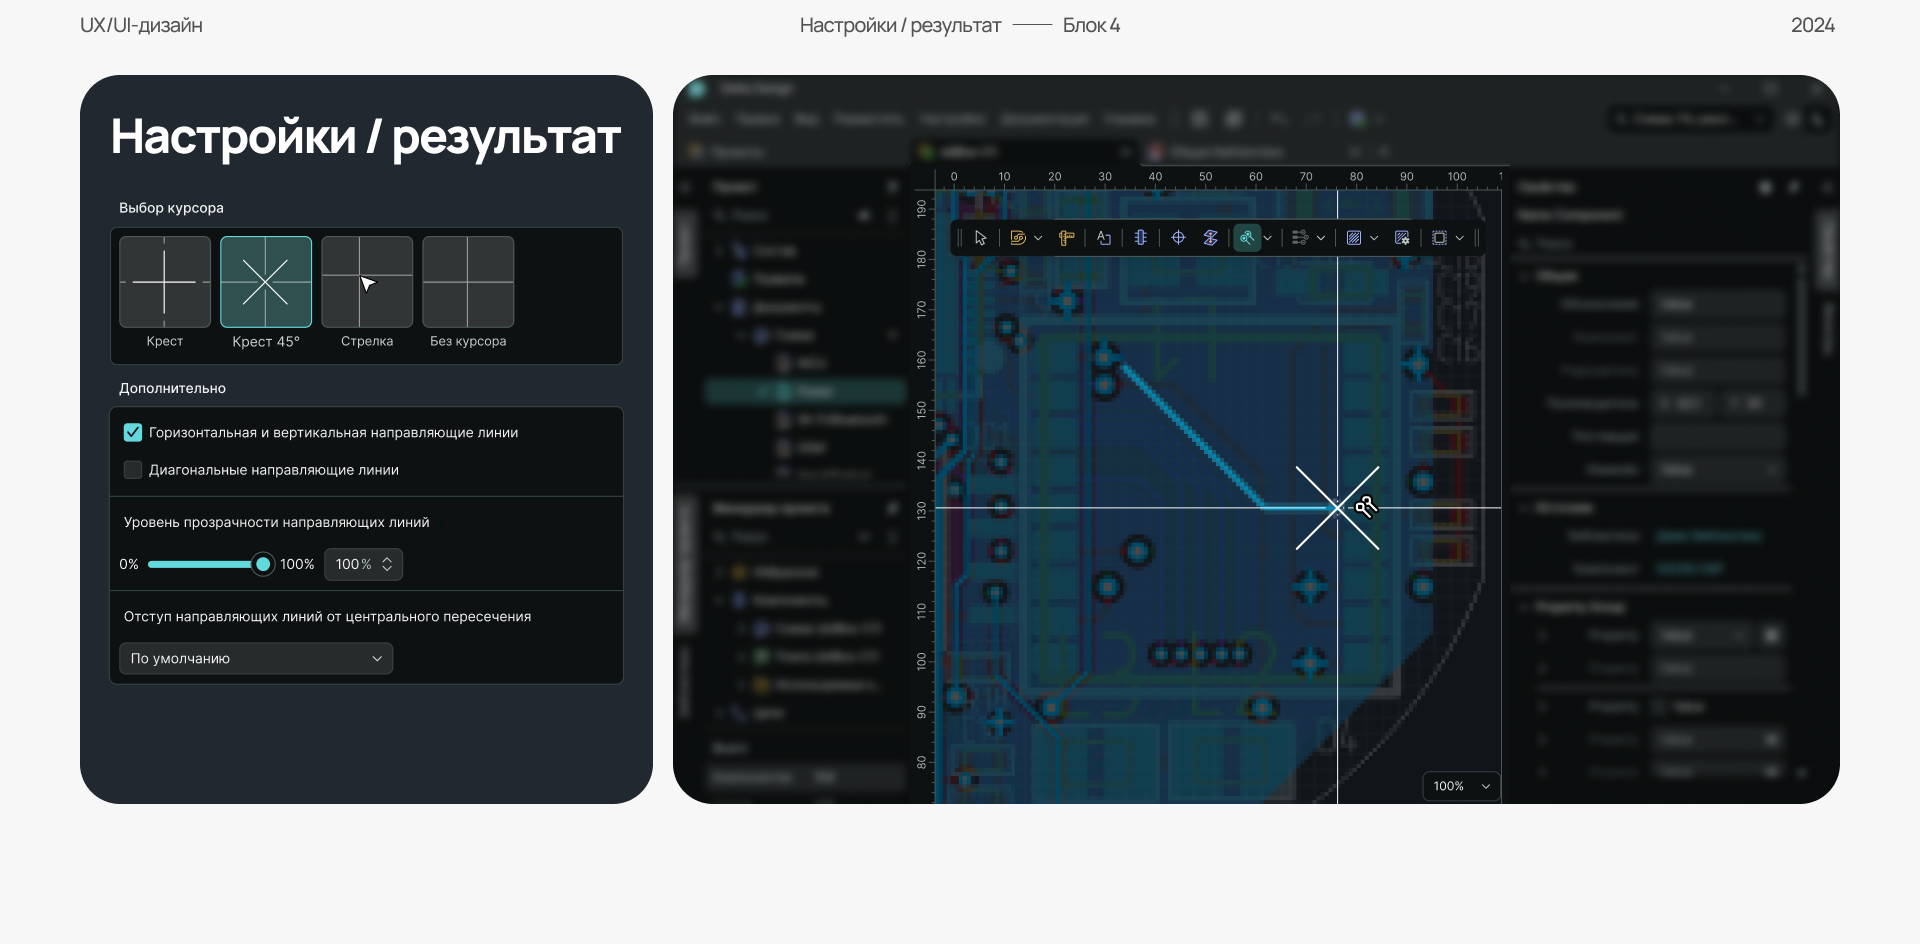The width and height of the screenshot is (1920, 944).
Task: Click the toolbar's right drag handle
Action: pyautogui.click(x=1477, y=238)
